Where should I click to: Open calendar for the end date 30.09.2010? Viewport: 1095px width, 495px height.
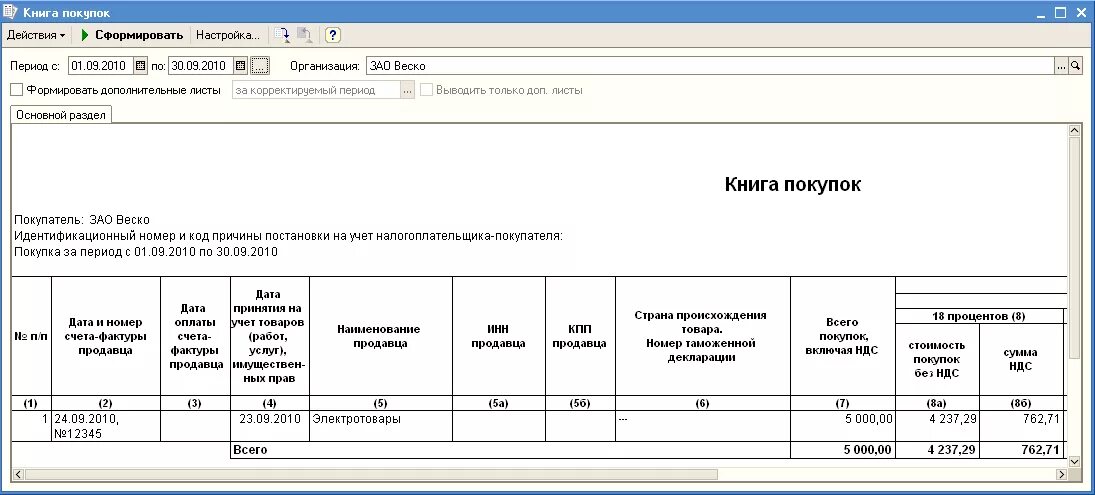click(241, 66)
